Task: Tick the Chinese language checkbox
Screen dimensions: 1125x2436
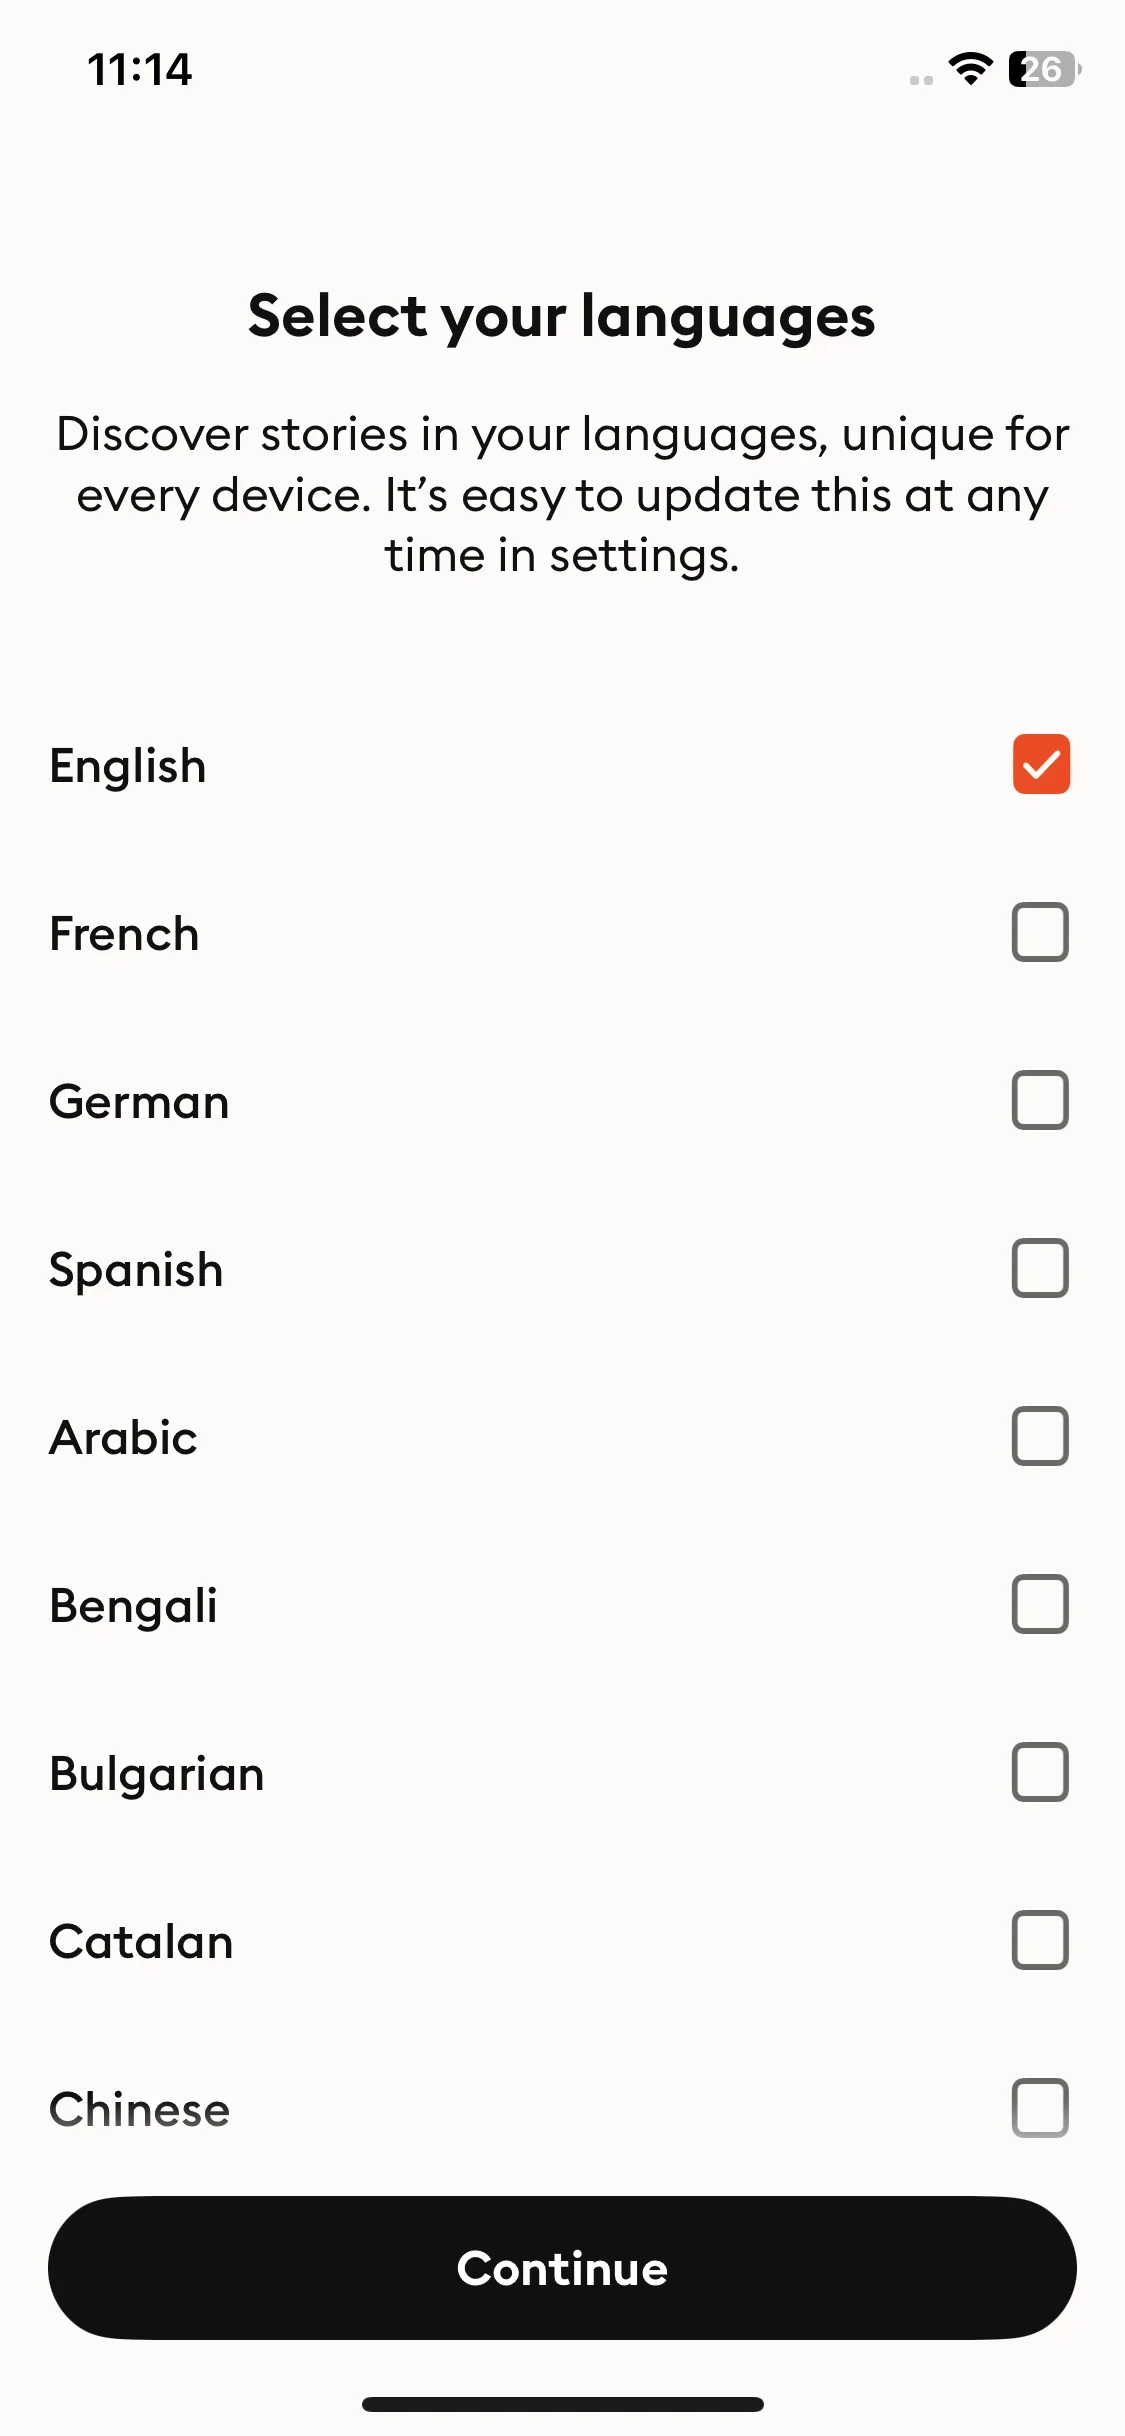Action: tap(1041, 2109)
